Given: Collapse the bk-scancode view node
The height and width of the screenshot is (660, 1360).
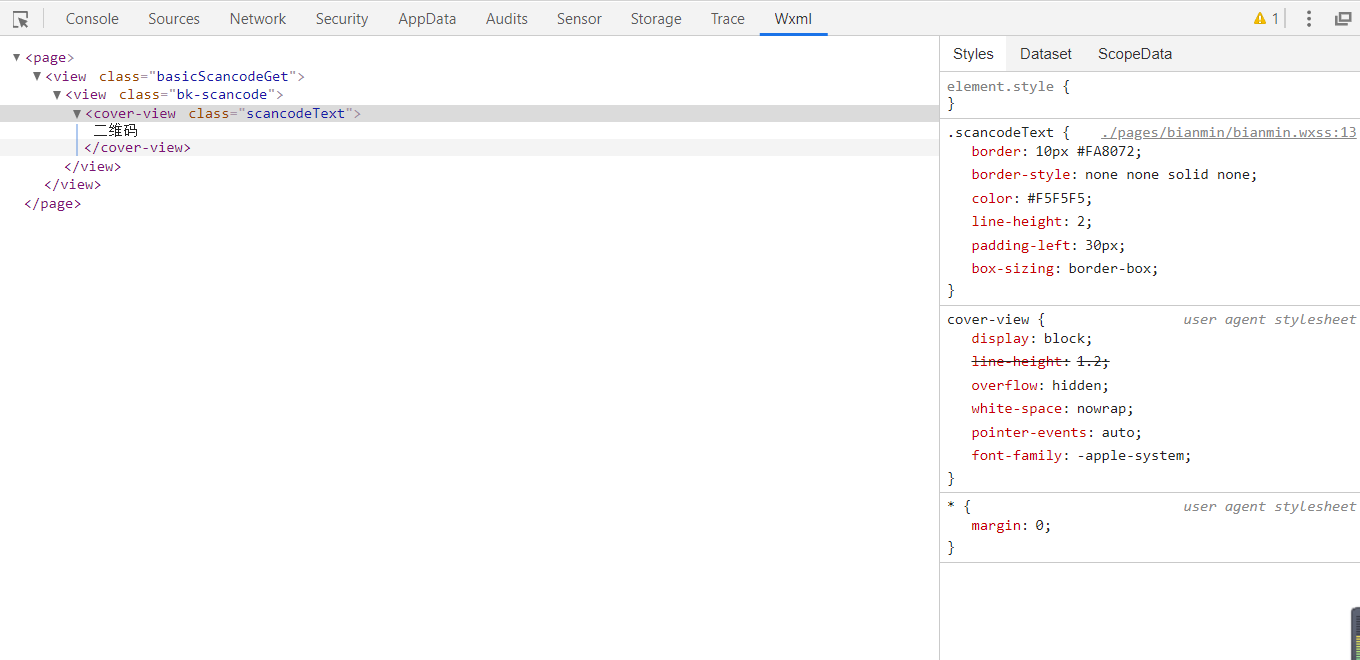Looking at the screenshot, I should tap(57, 95).
